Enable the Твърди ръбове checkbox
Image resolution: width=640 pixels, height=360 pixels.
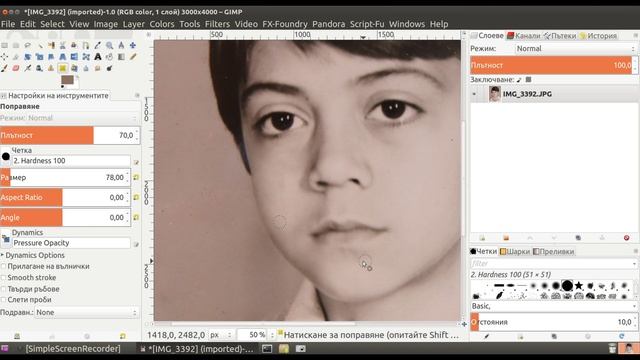[3, 289]
